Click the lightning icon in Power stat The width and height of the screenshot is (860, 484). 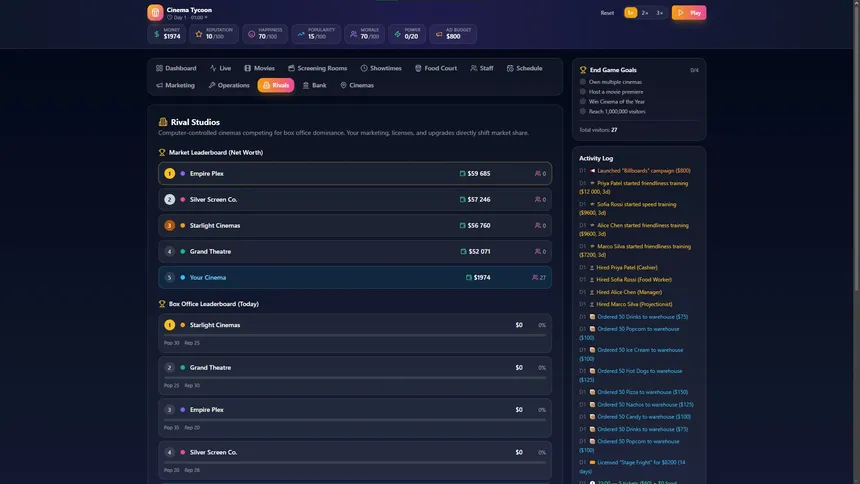[x=398, y=34]
